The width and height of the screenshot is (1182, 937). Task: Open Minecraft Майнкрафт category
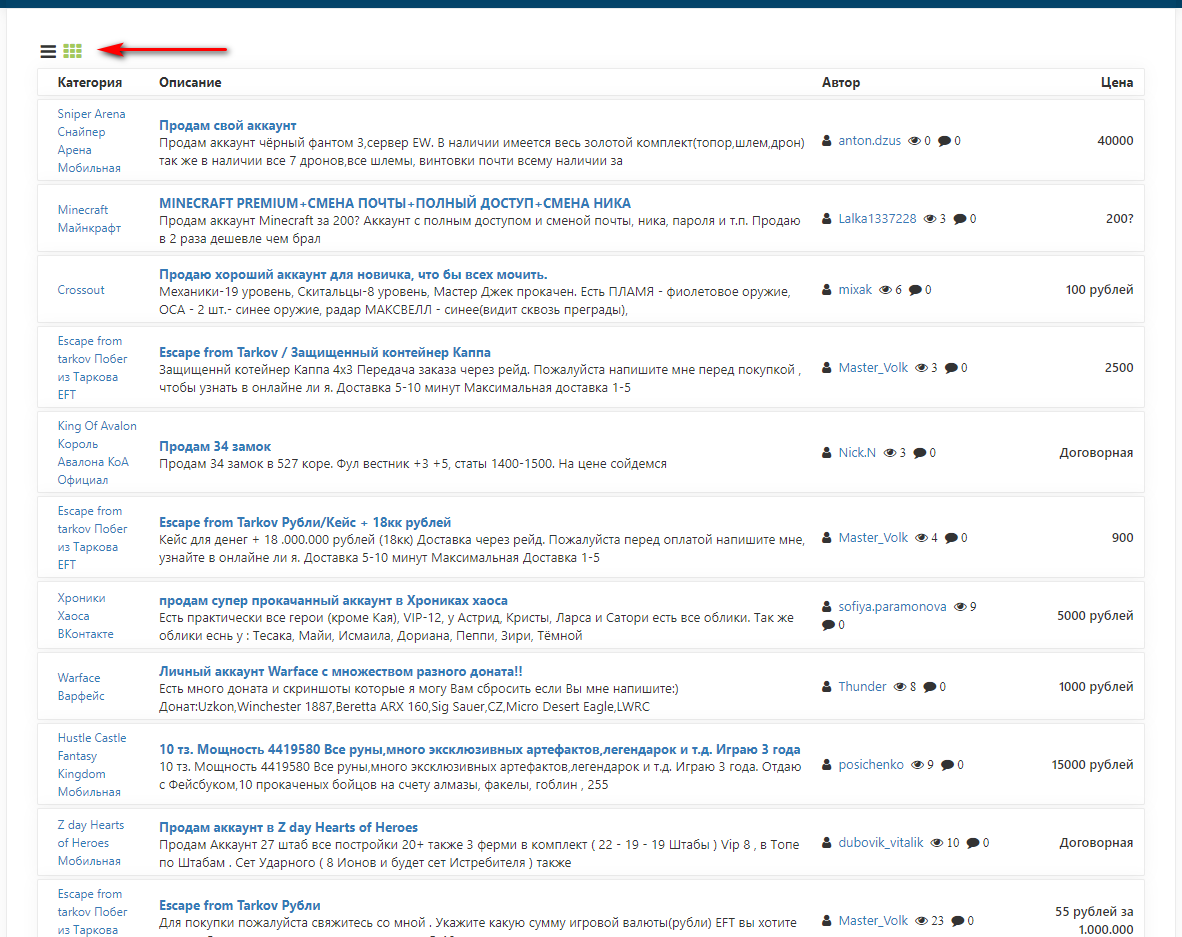click(x=89, y=219)
